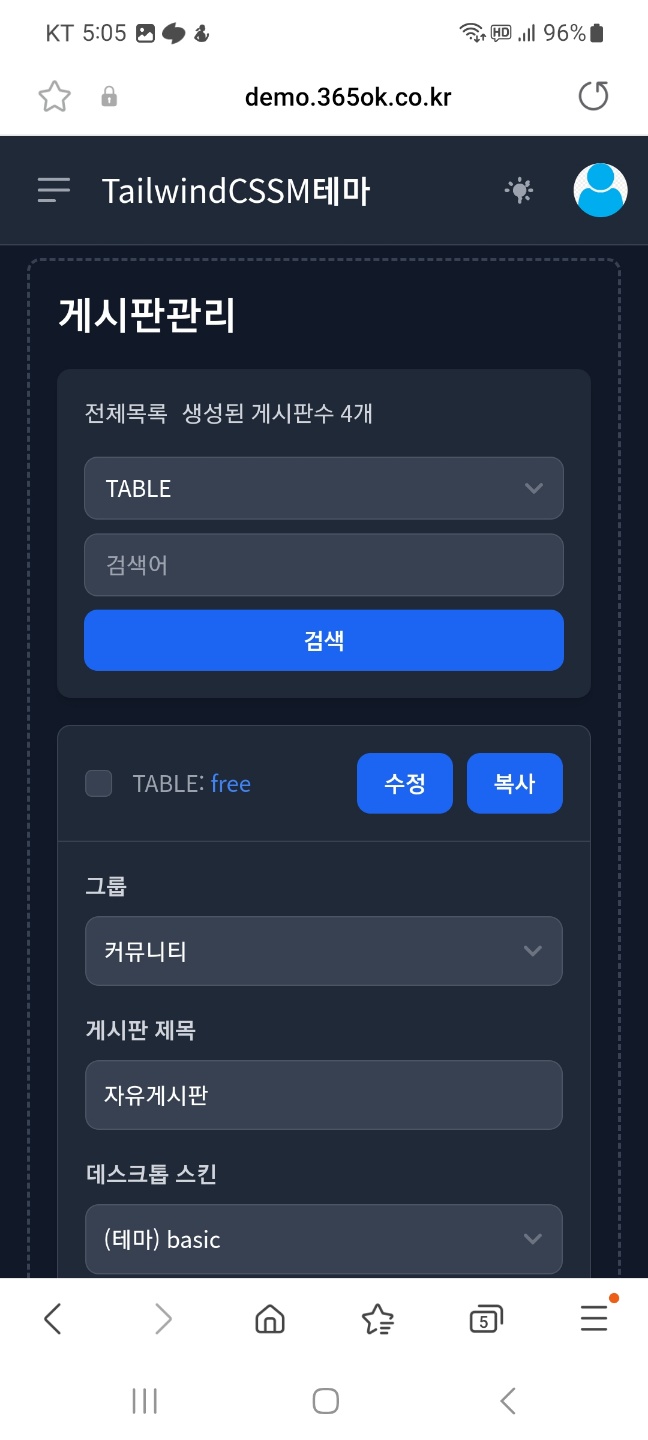Image resolution: width=648 pixels, height=1440 pixels.
Task: Open the browser home page
Action: pyautogui.click(x=270, y=1320)
